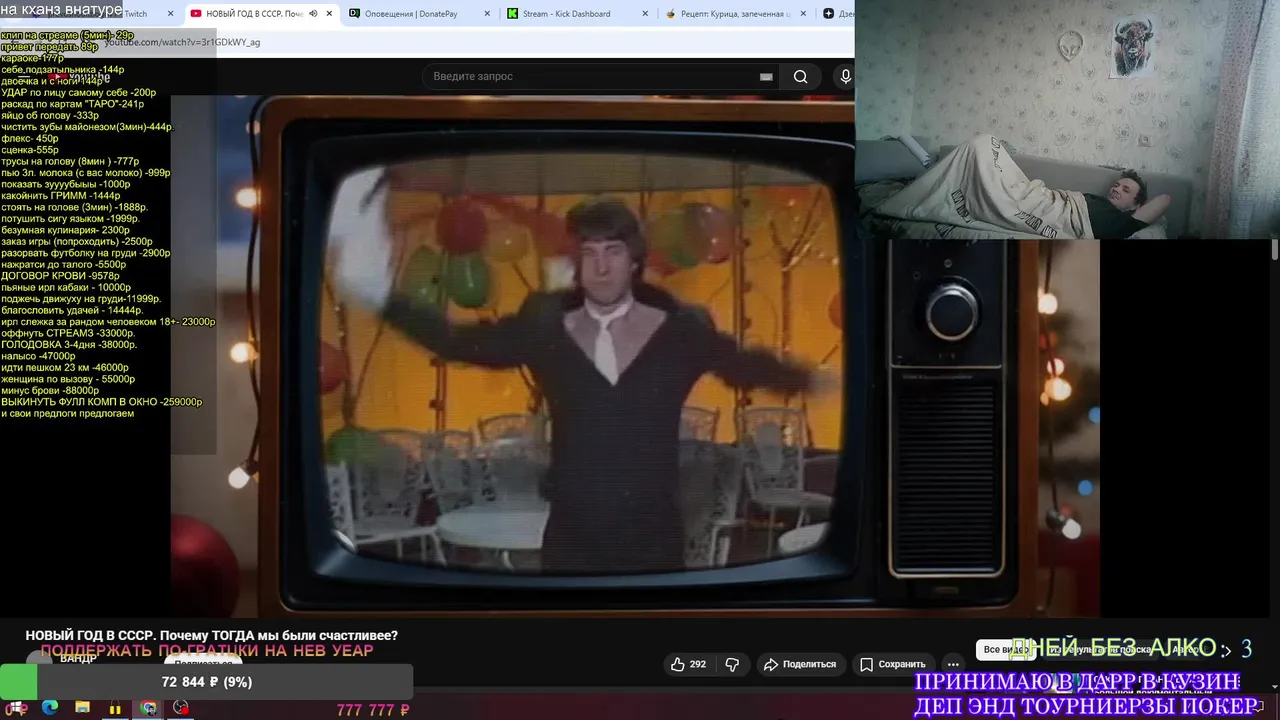Dislike the video with thumbs-down icon

coord(732,664)
